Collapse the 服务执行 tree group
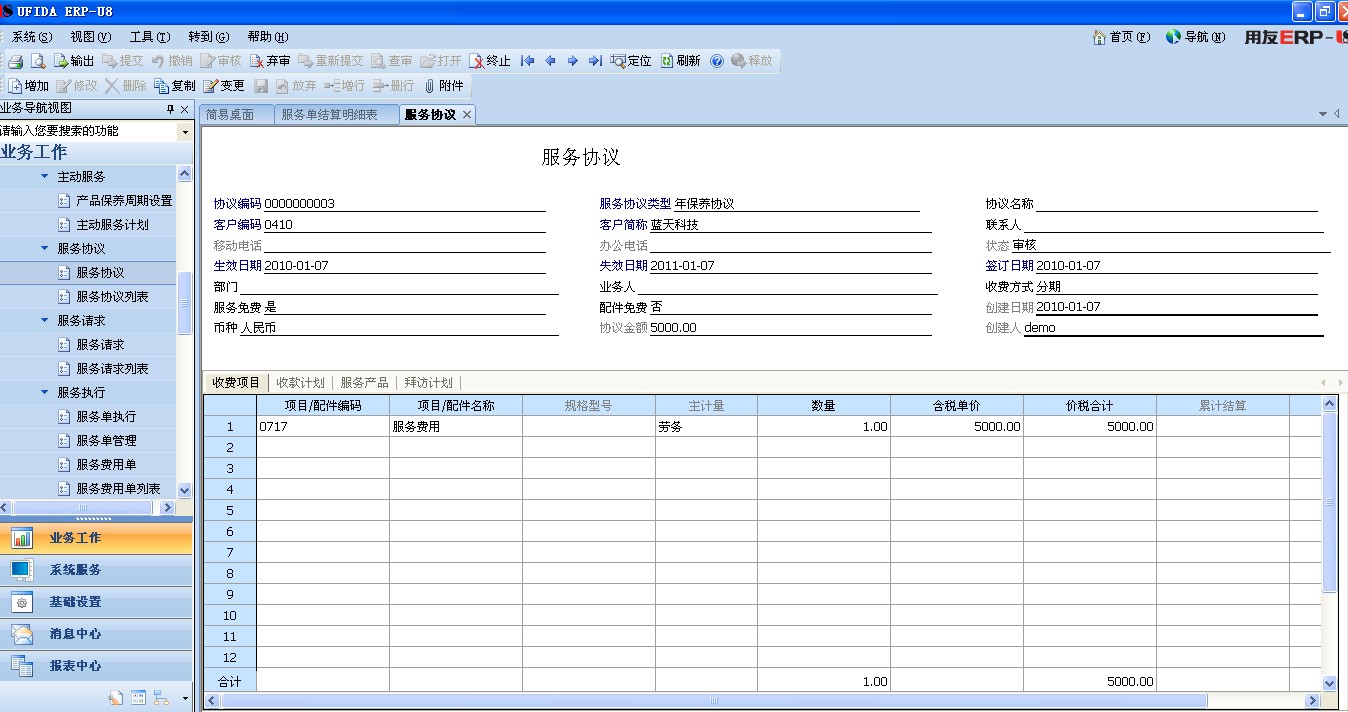The height and width of the screenshot is (712, 1348). (x=45, y=393)
